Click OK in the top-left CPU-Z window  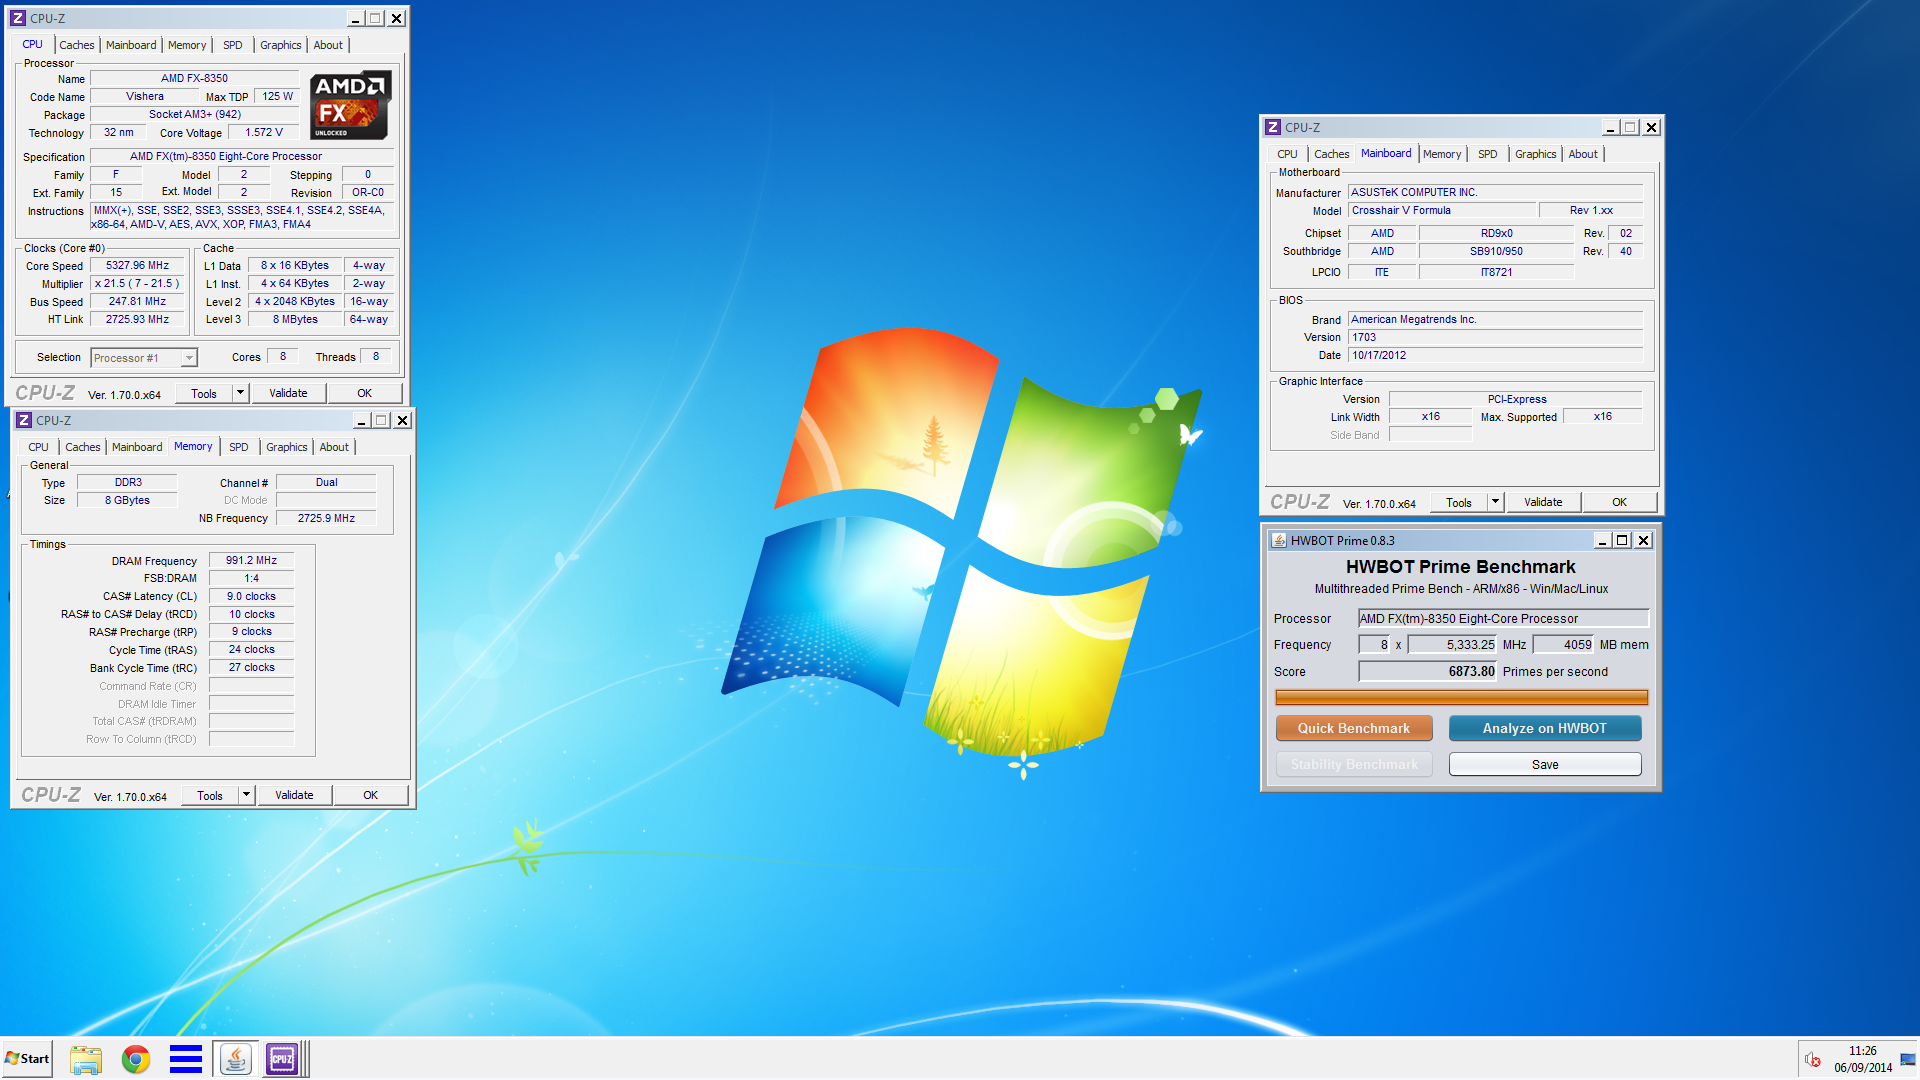(x=364, y=393)
